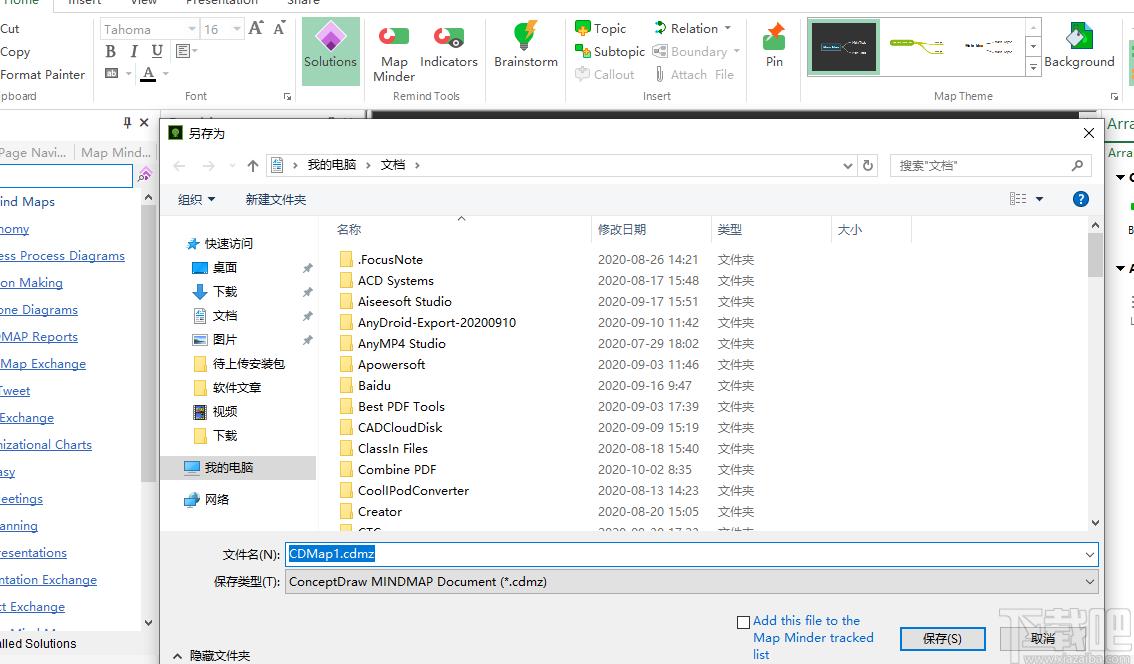Viewport: 1134px width, 664px height.
Task: Open the CoolIPodConverter folder
Action: click(413, 490)
